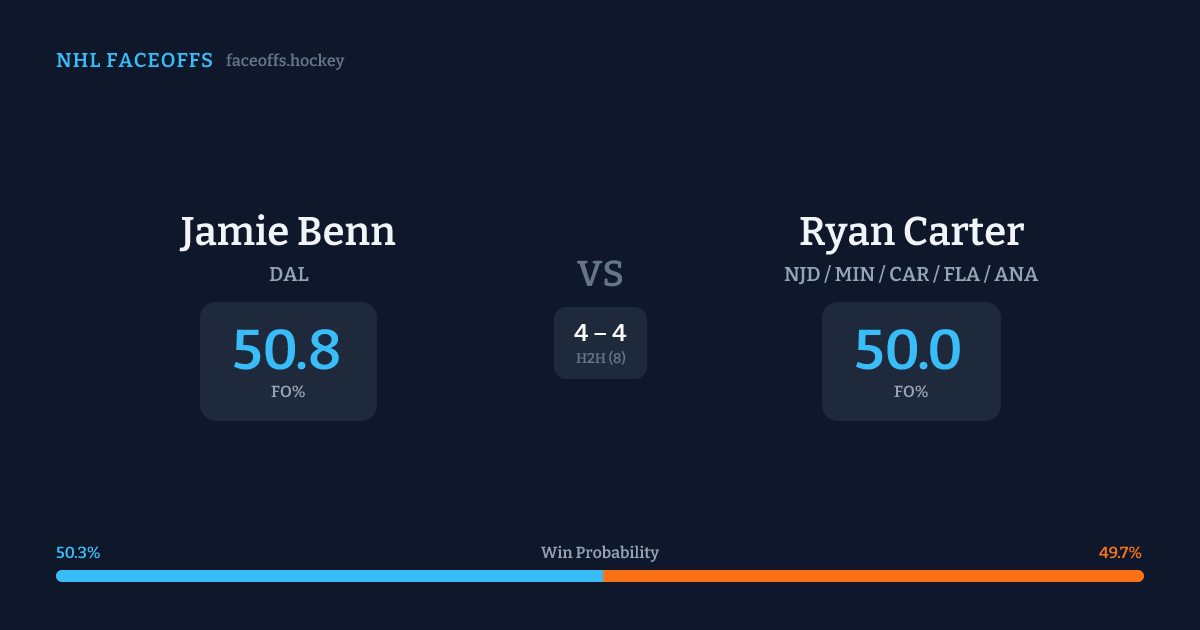
Task: Click the 49.7% win probability value
Action: pyautogui.click(x=1120, y=553)
